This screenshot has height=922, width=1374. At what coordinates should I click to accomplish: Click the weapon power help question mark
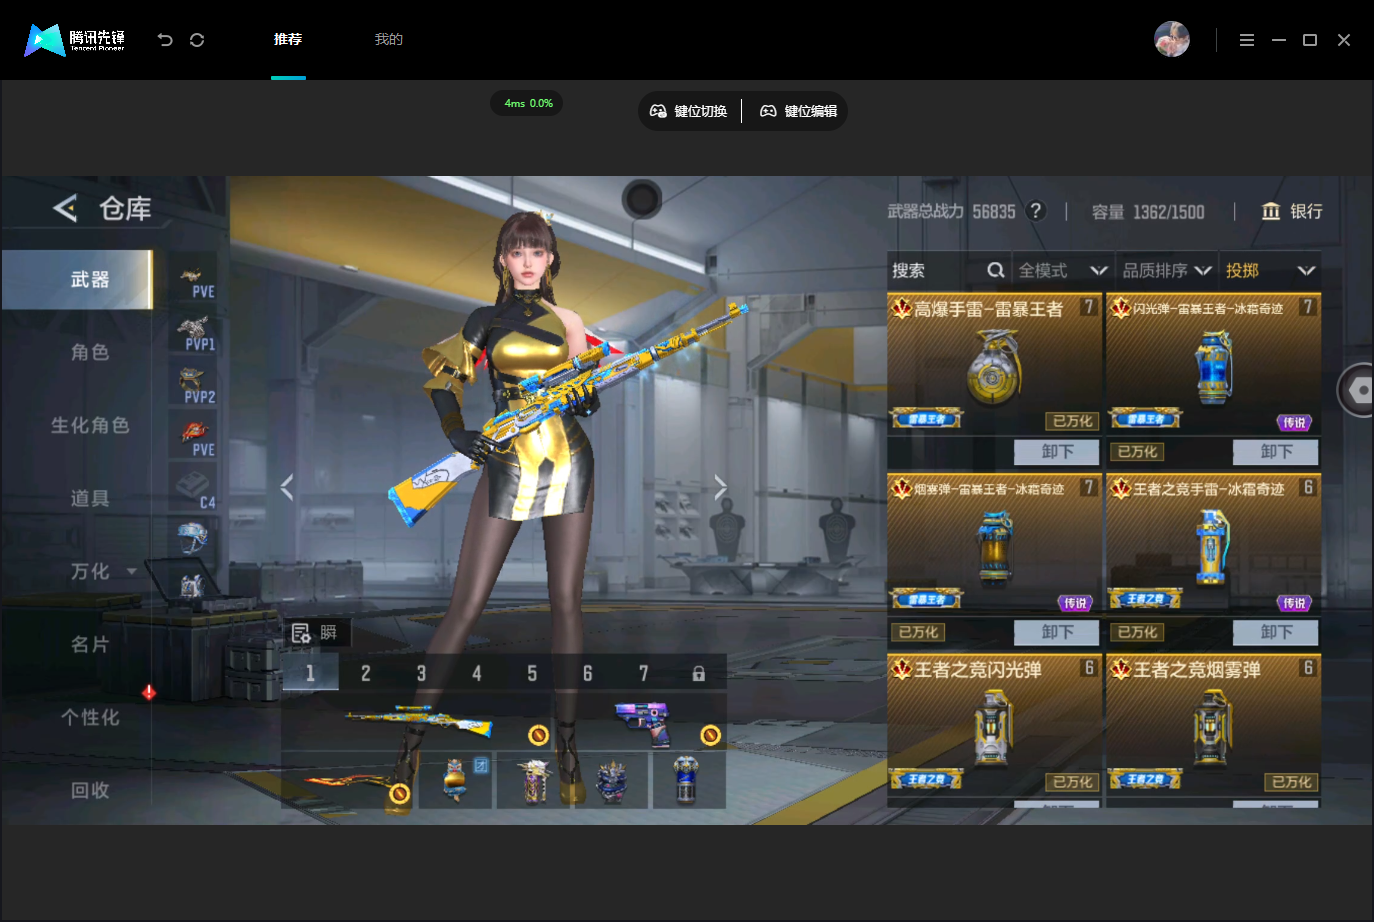[x=1036, y=211]
